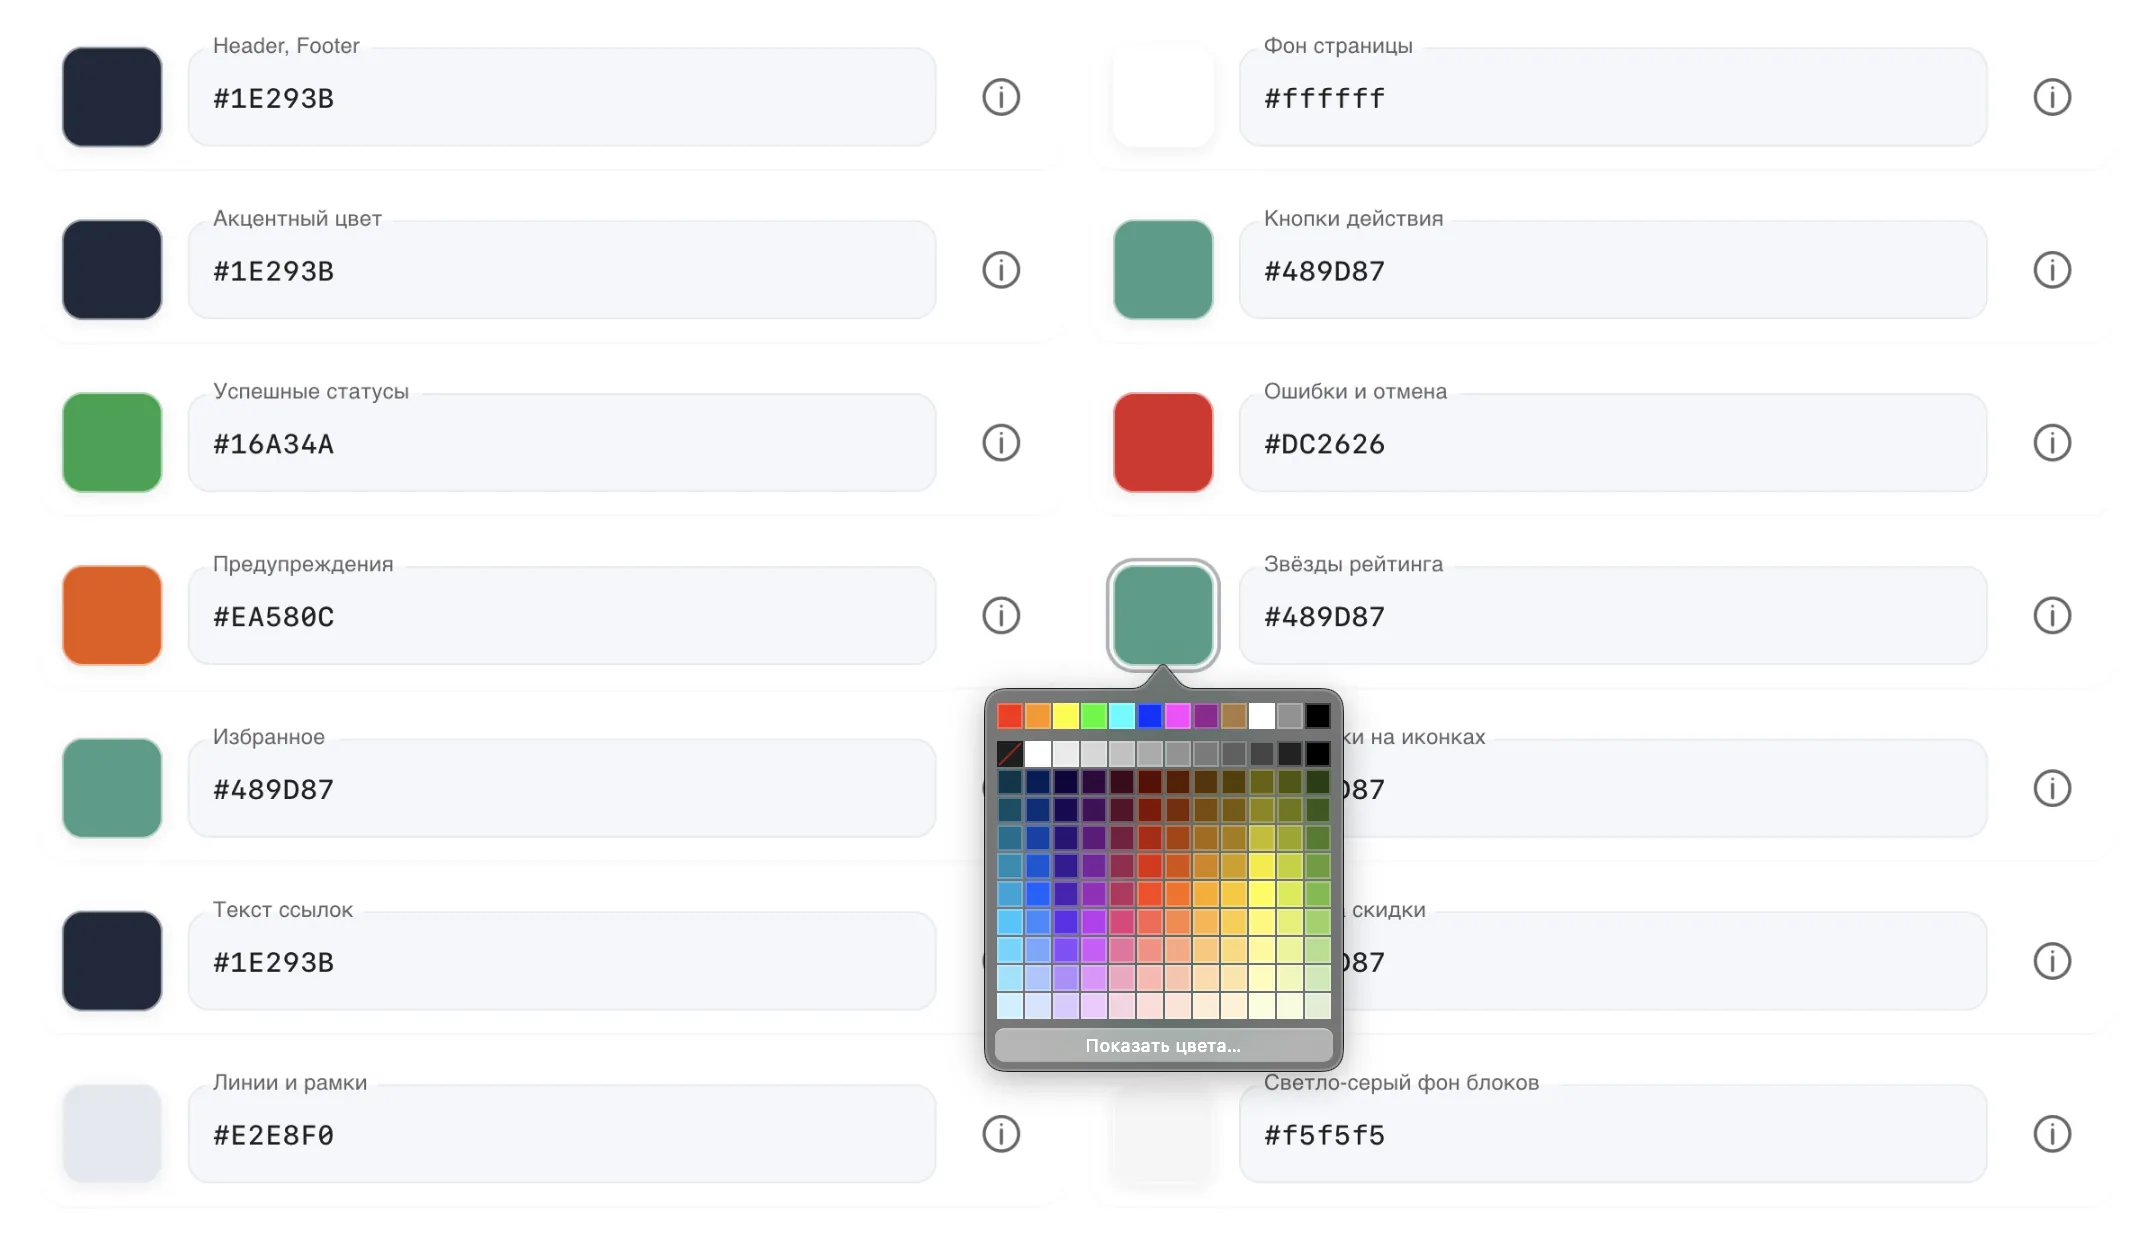
Task: Select the no-color slashed swatch in picker
Action: [1010, 753]
